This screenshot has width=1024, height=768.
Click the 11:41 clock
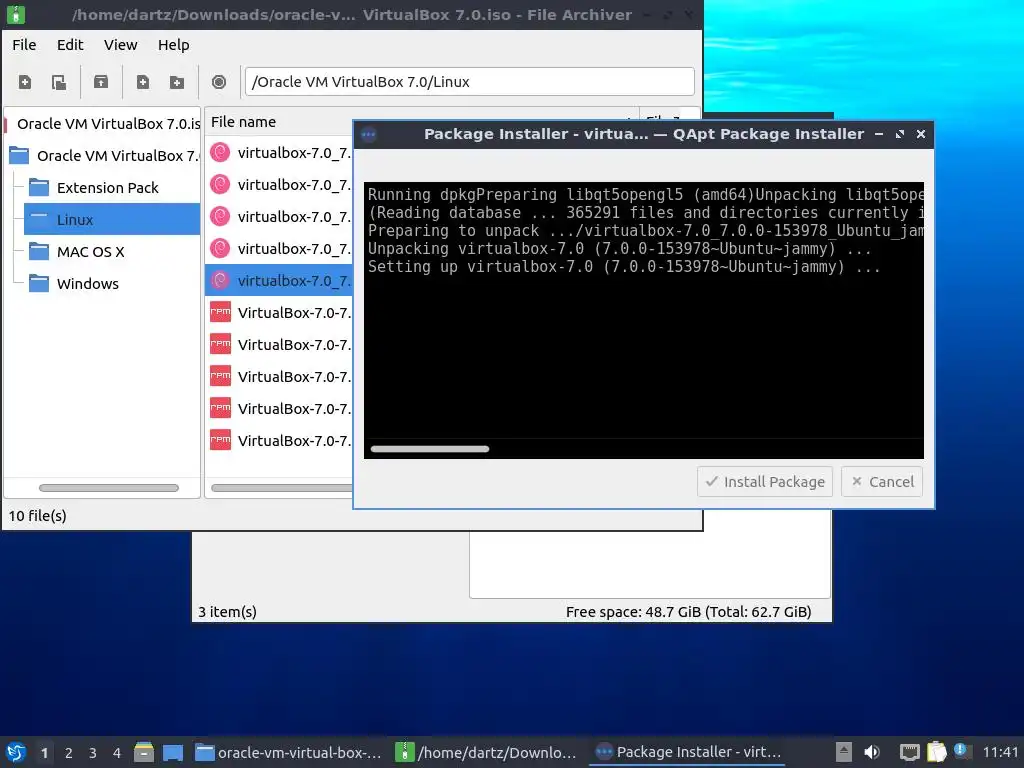[1000, 752]
